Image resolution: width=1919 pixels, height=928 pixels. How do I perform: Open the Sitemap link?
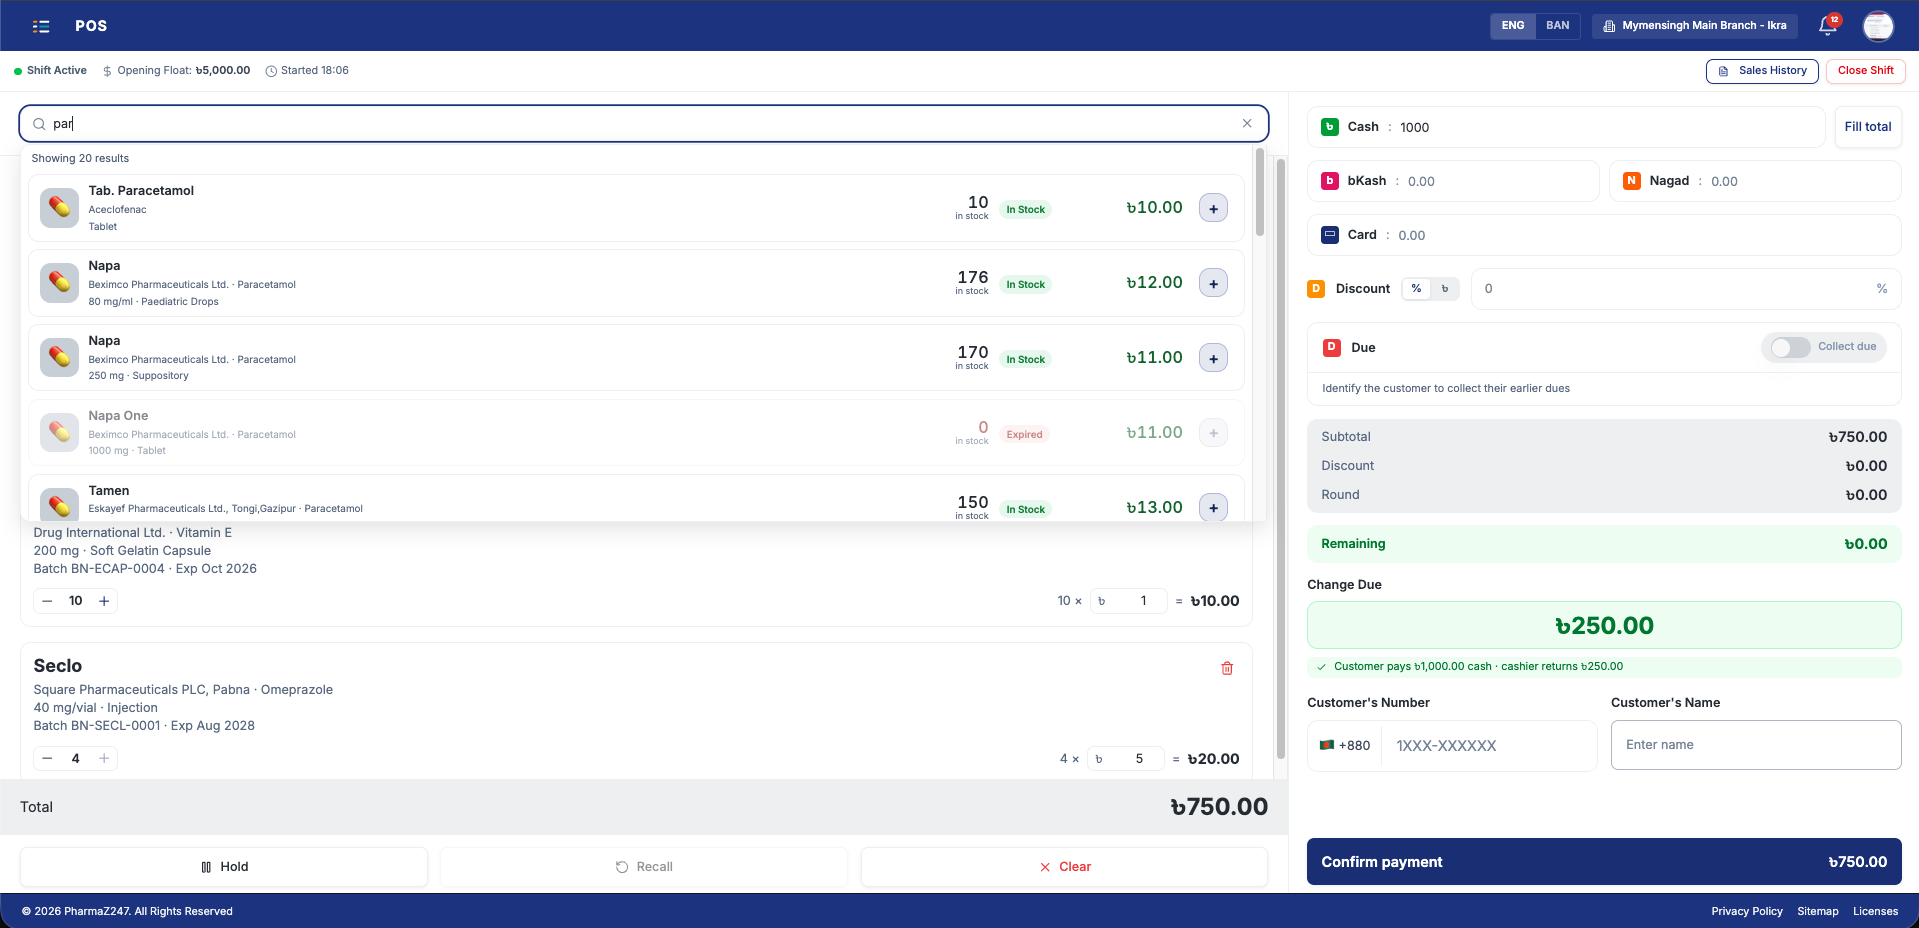point(1818,911)
